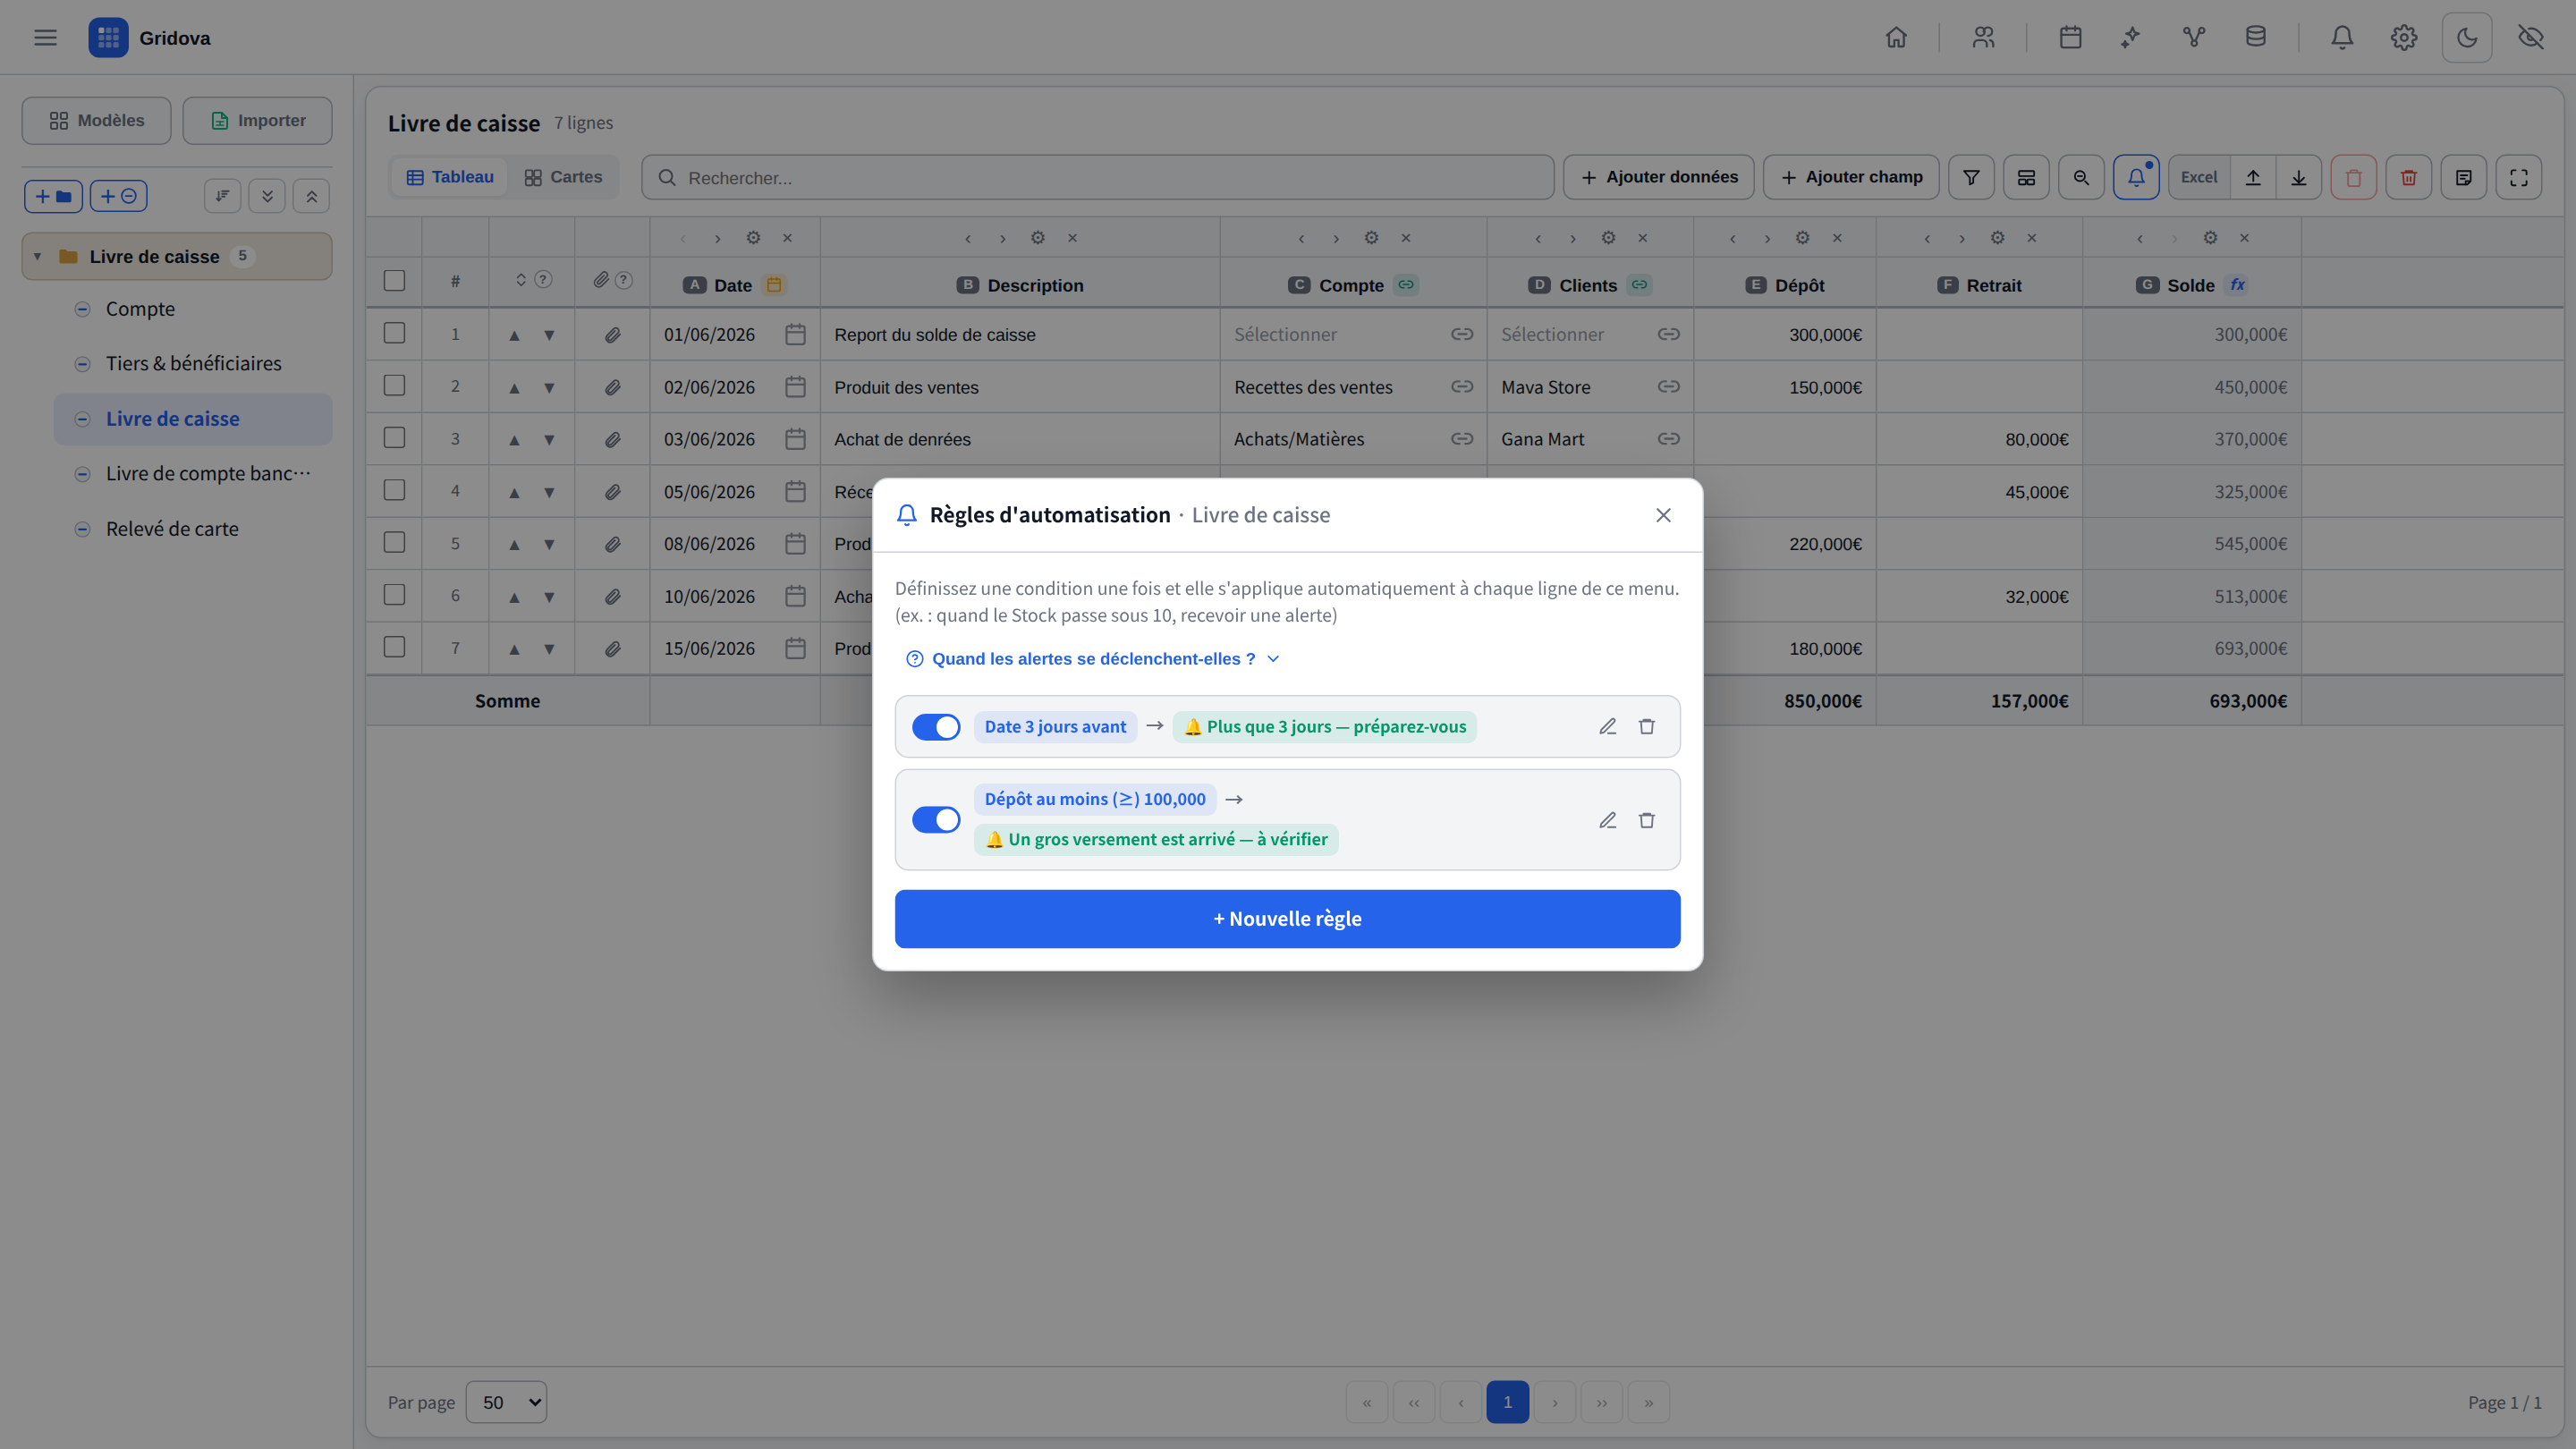Disable the Dépôt au moins rule toggle
This screenshot has width=2576, height=1449.
[936, 820]
